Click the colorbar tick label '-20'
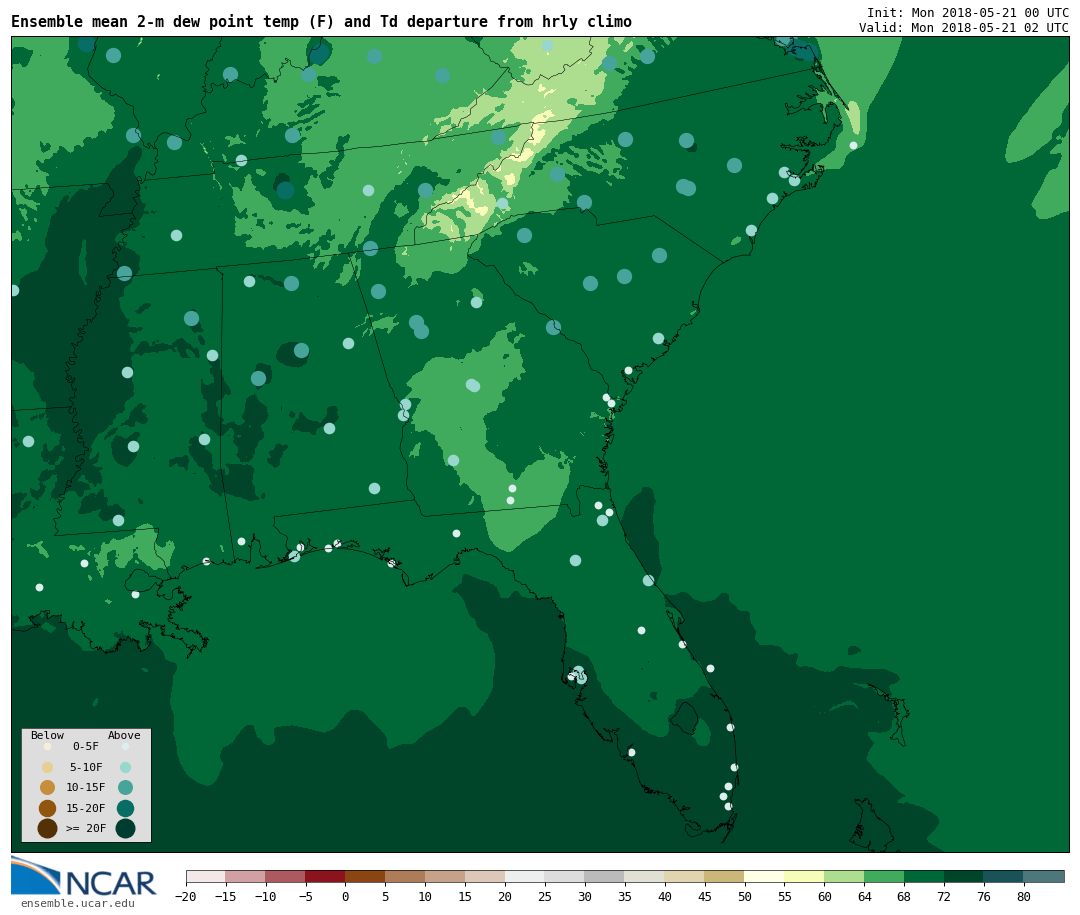1080x915 pixels. tap(185, 896)
